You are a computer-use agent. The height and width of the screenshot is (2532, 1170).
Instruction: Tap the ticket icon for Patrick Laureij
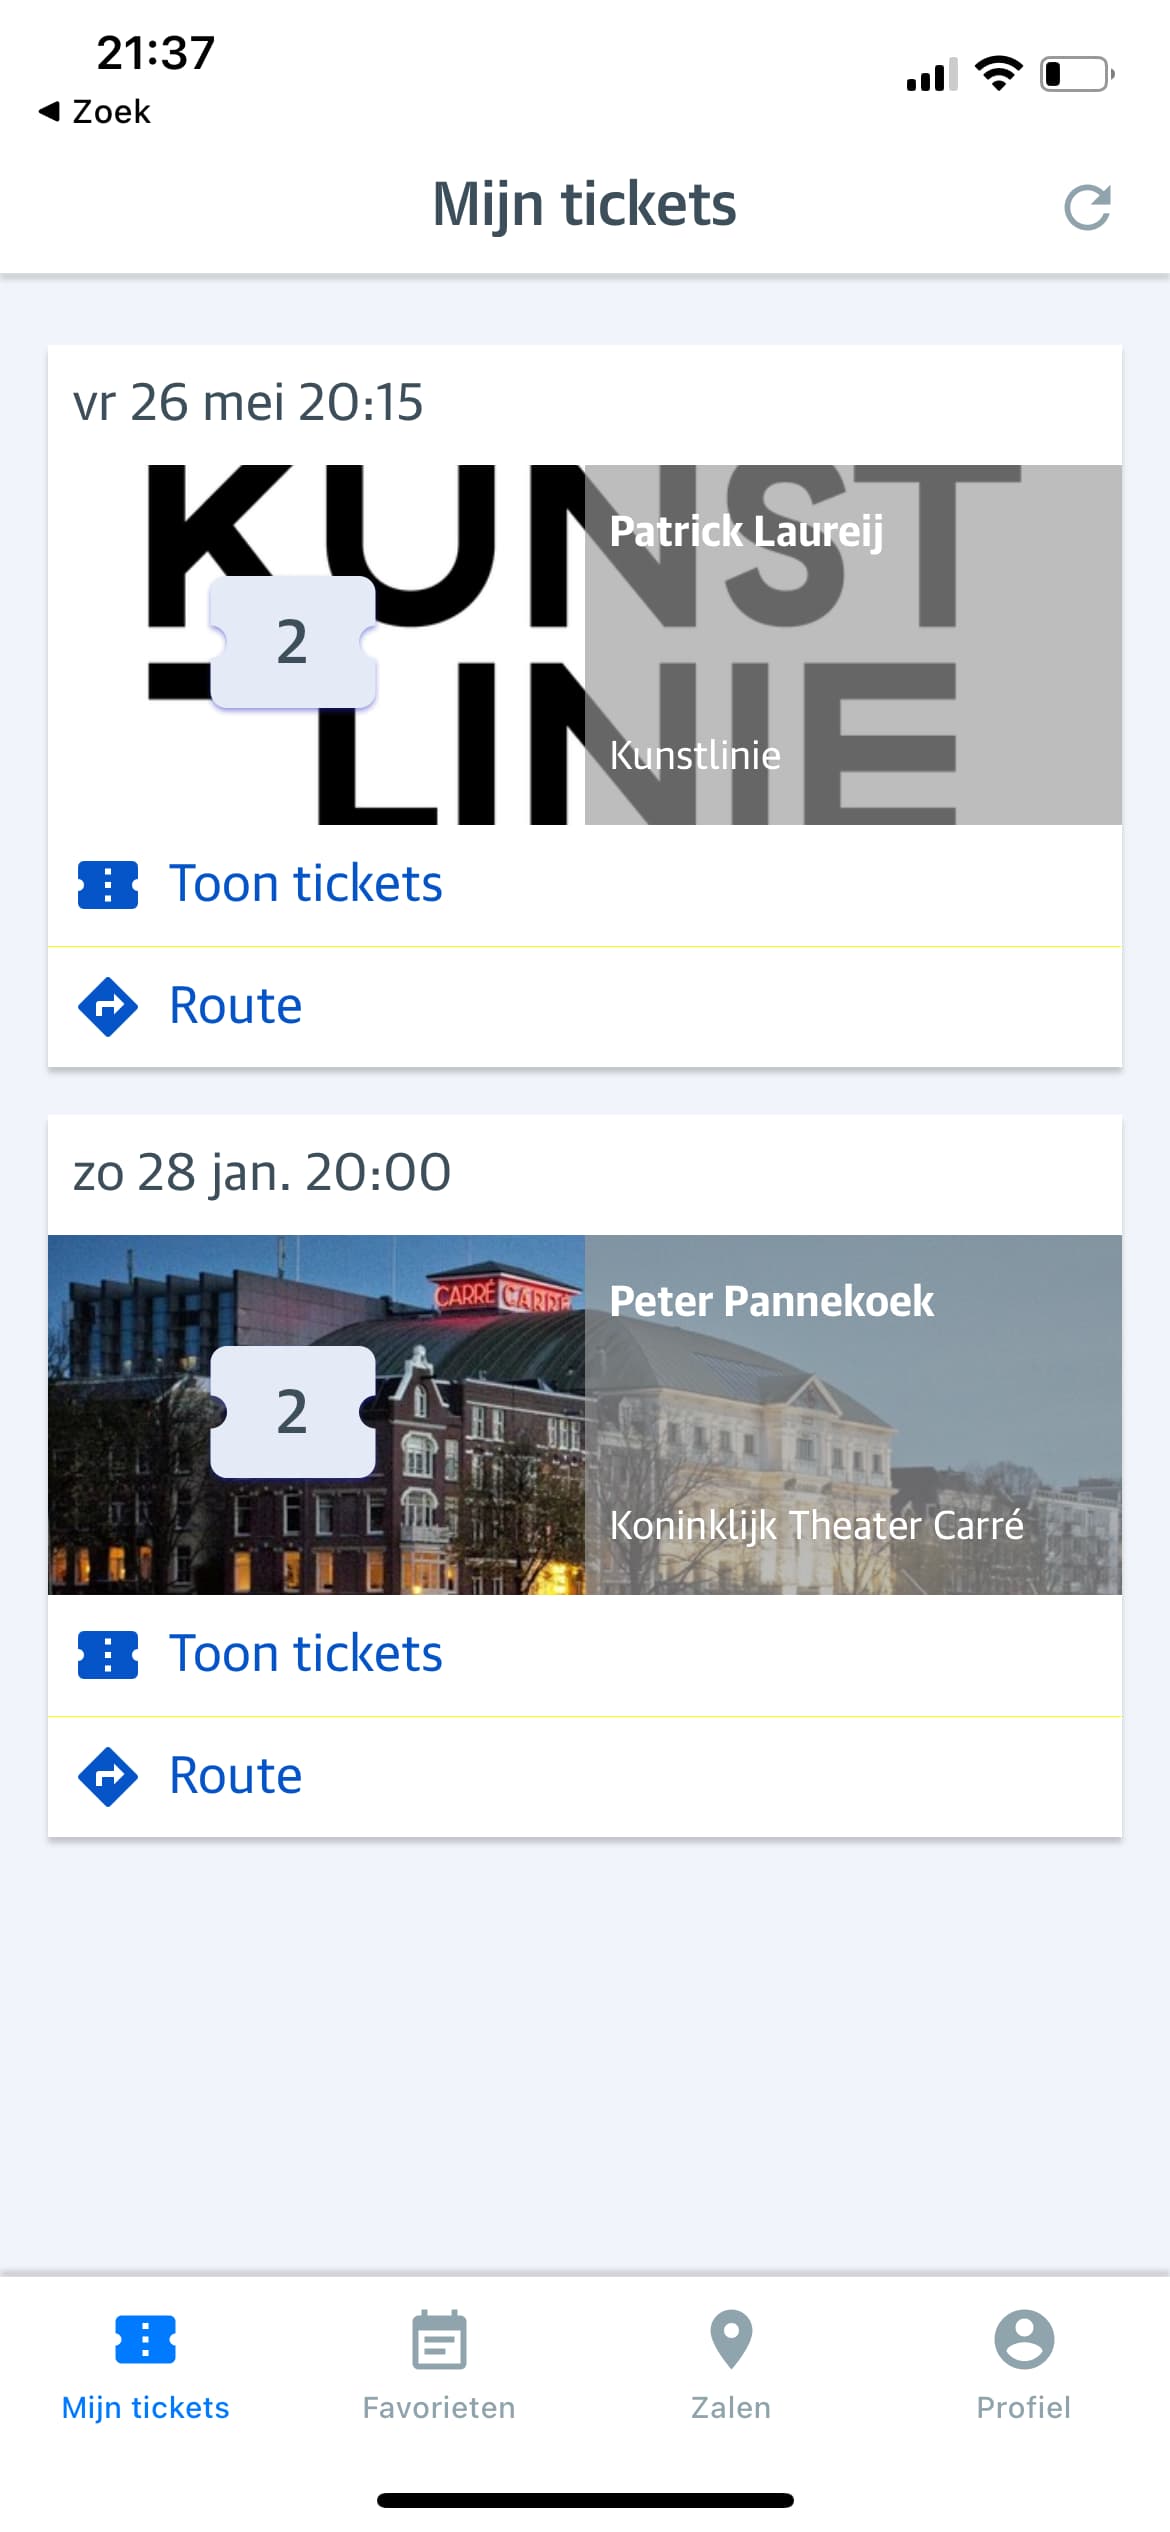click(108, 885)
